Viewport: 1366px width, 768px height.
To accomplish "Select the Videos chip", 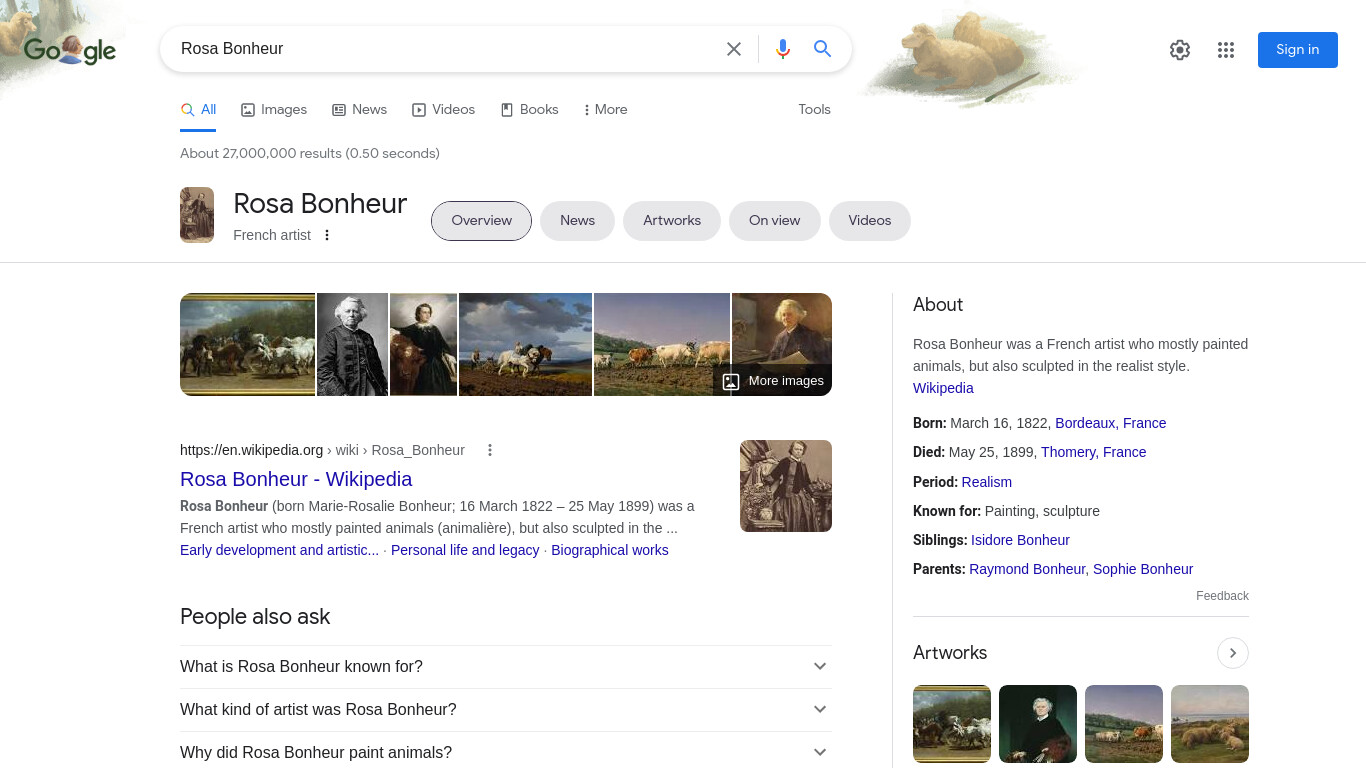I will click(870, 221).
